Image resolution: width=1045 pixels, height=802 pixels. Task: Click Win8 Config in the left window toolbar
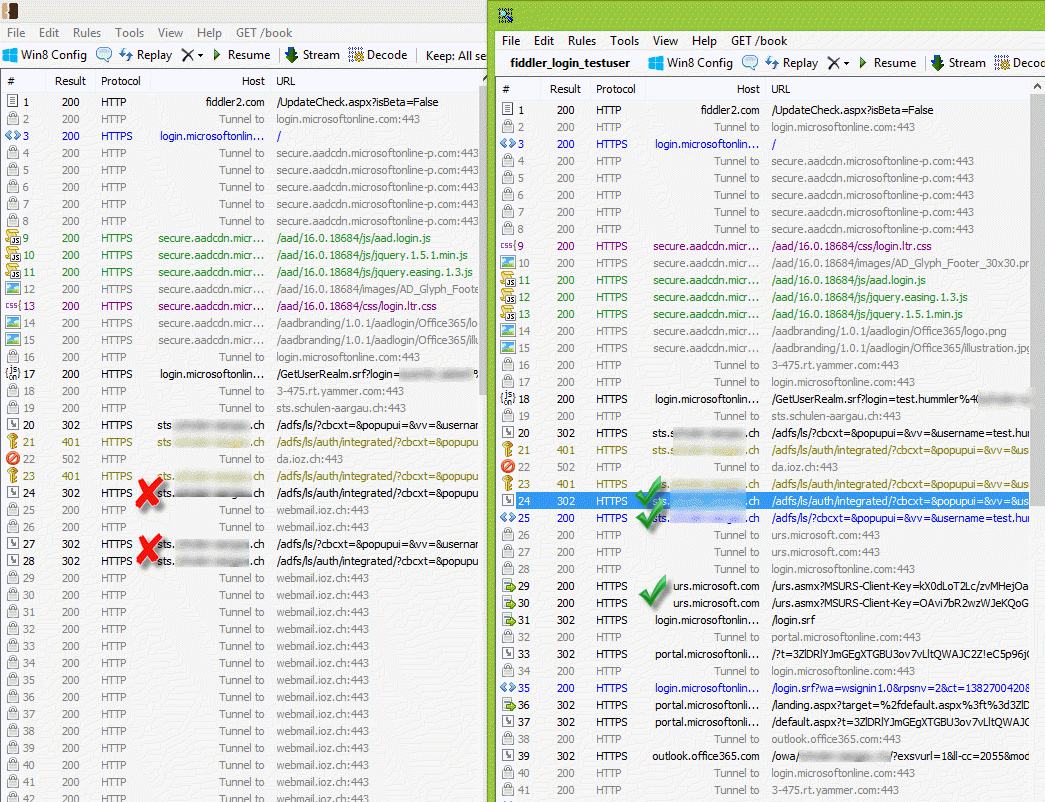pyautogui.click(x=45, y=55)
